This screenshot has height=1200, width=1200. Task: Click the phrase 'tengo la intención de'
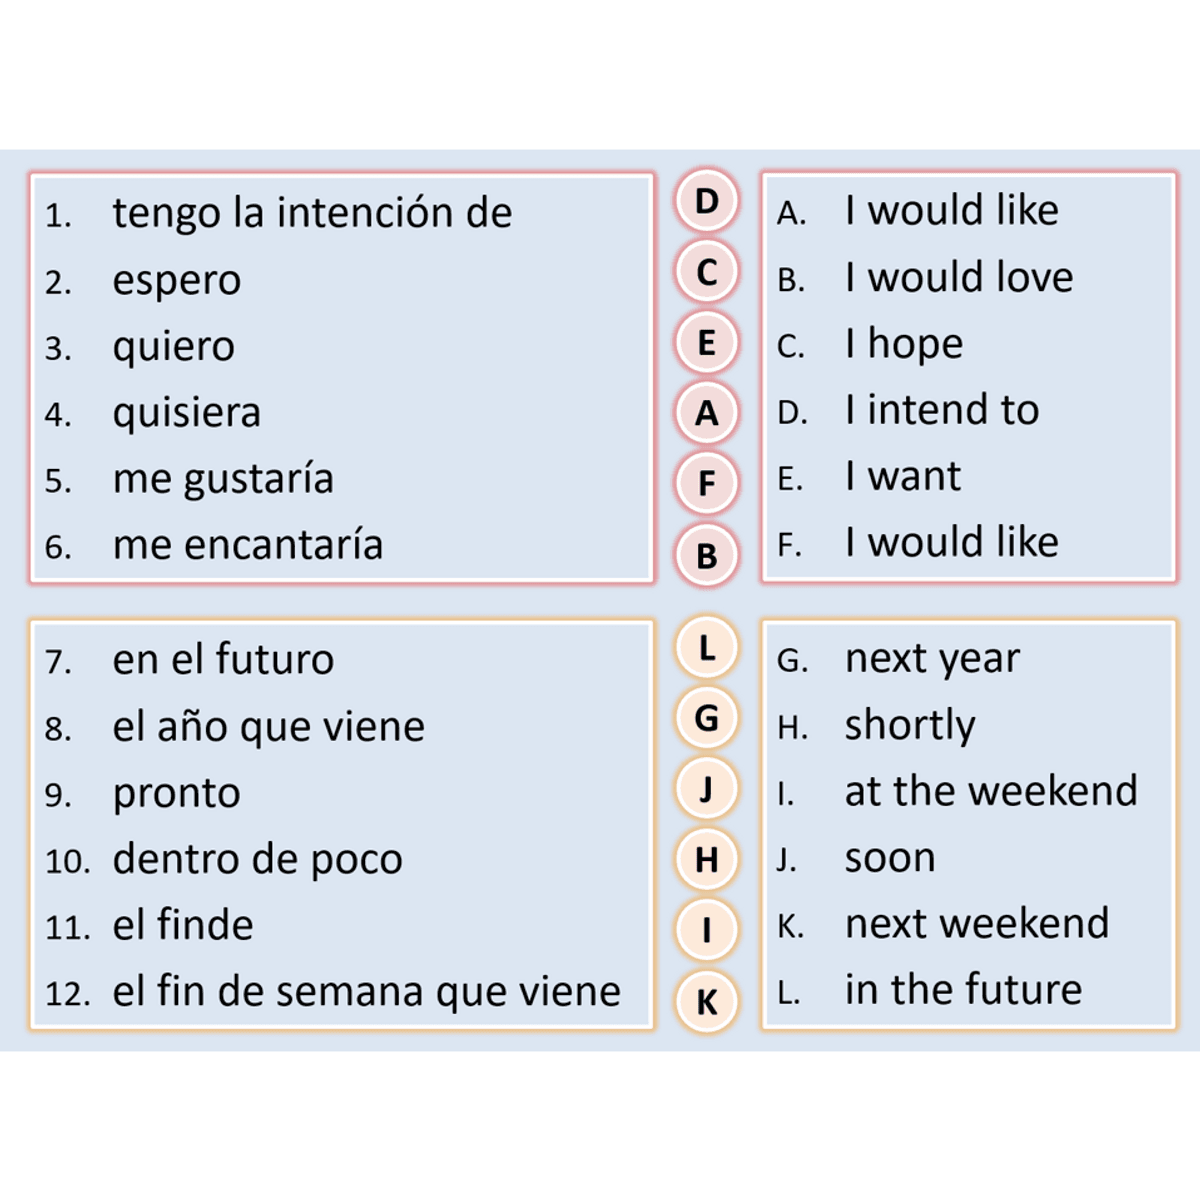(x=312, y=214)
